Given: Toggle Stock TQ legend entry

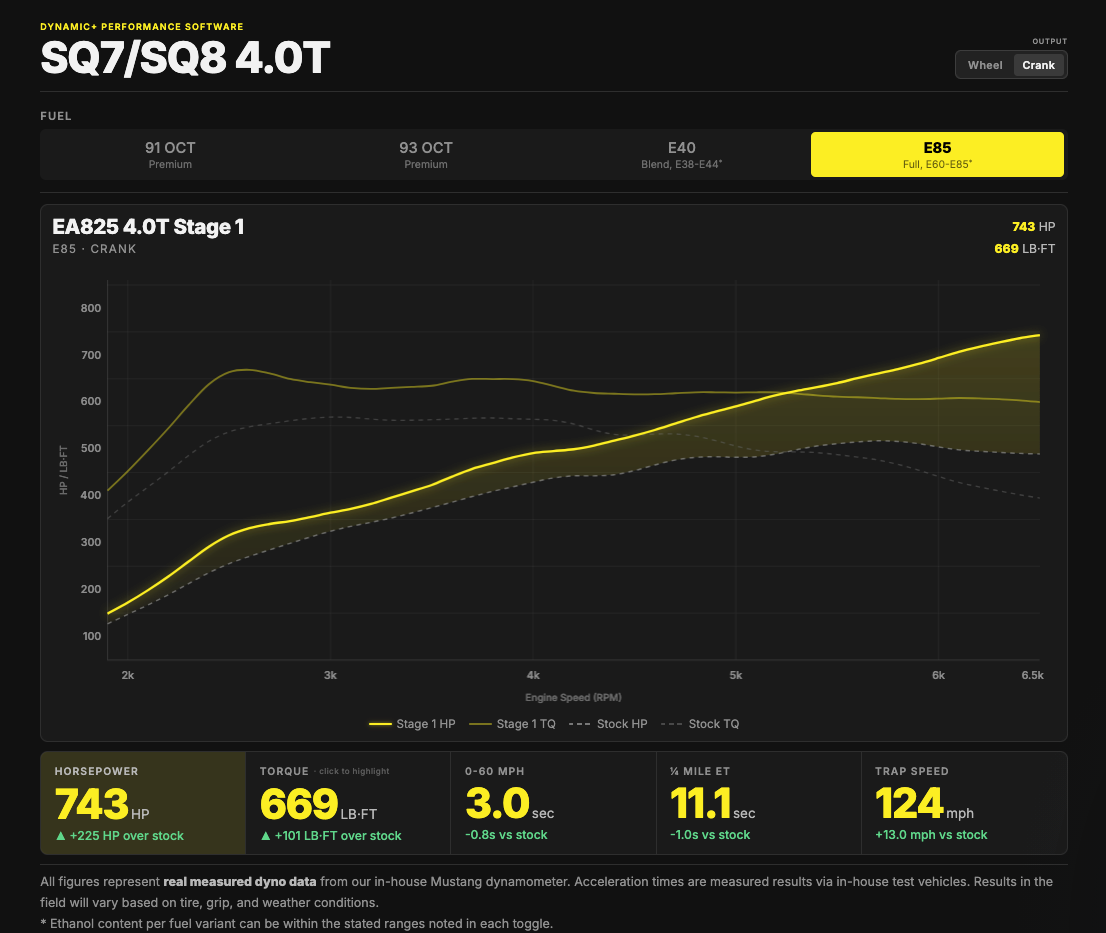Looking at the screenshot, I should [x=700, y=724].
